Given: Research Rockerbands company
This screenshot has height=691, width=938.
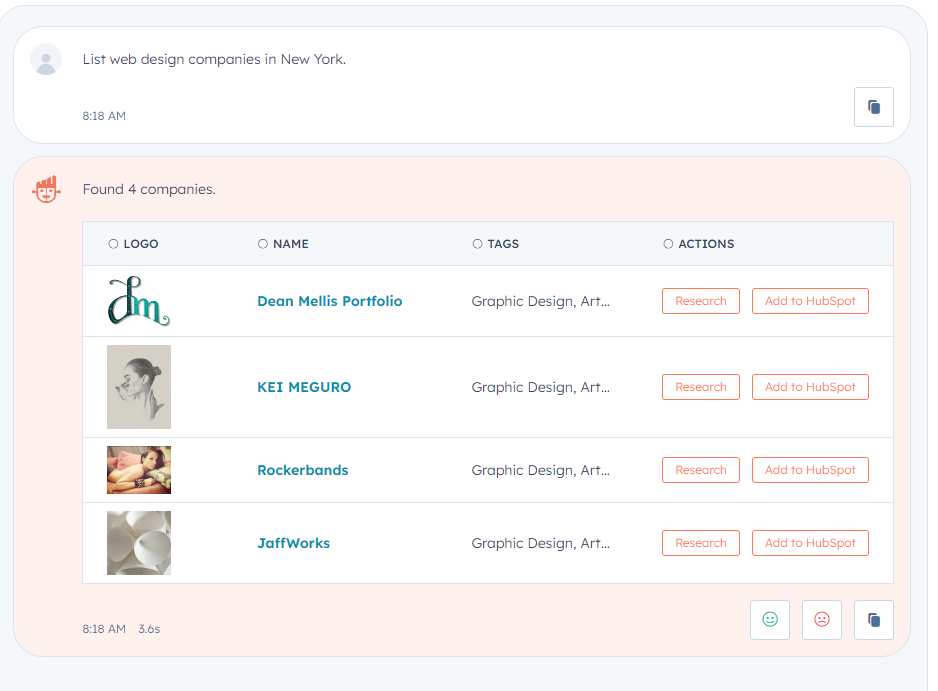Looking at the screenshot, I should pyautogui.click(x=701, y=470).
